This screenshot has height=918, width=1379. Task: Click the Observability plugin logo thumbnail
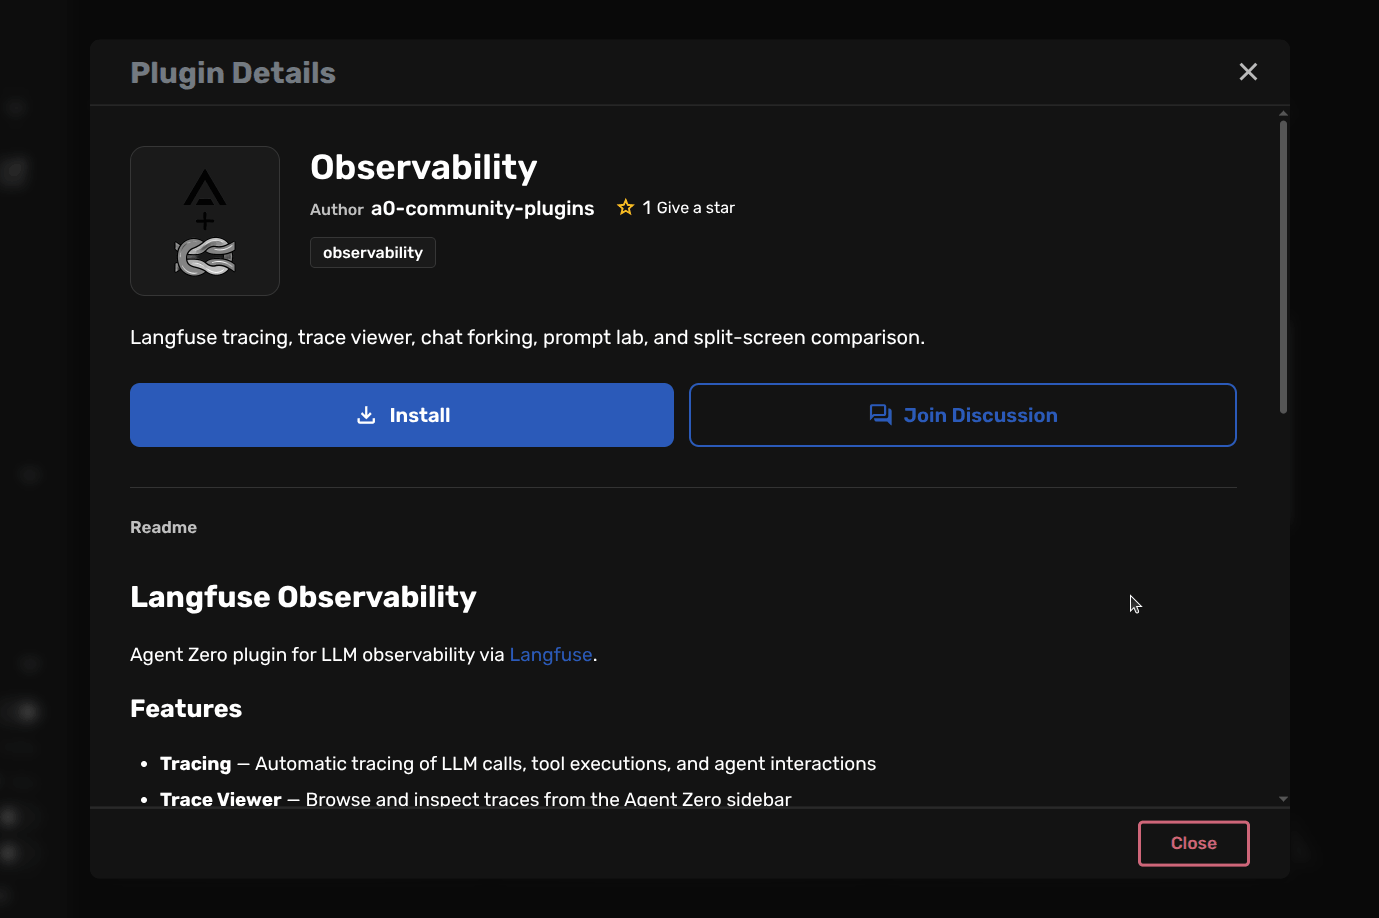point(204,220)
